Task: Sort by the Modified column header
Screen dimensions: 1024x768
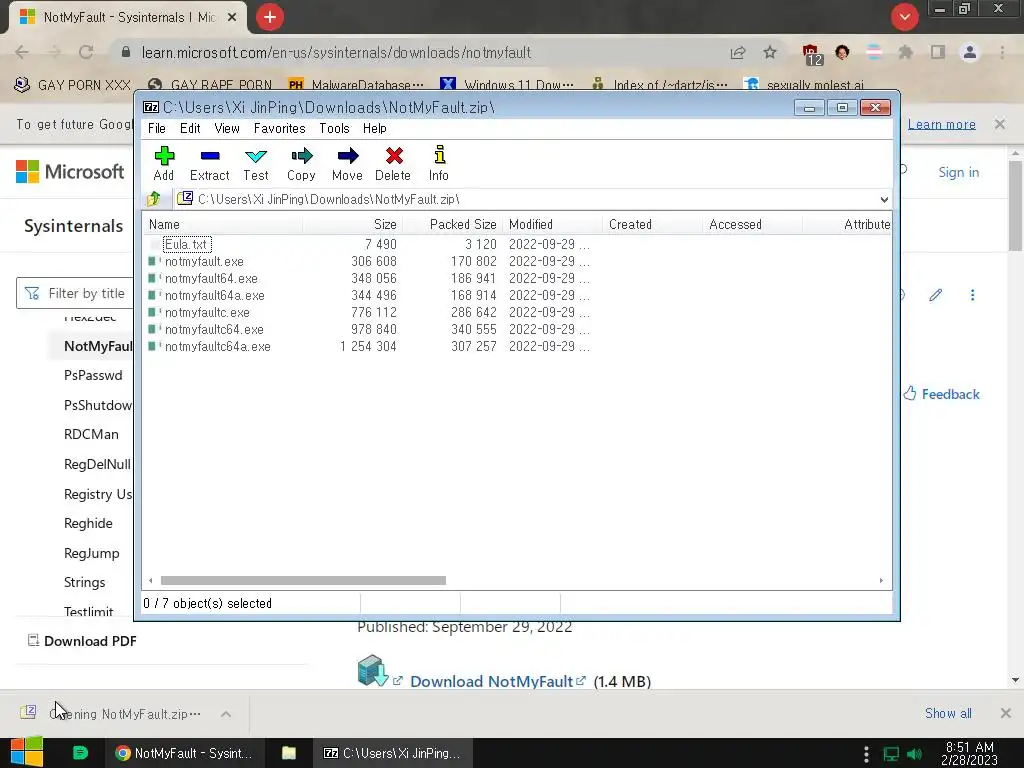Action: pyautogui.click(x=552, y=225)
